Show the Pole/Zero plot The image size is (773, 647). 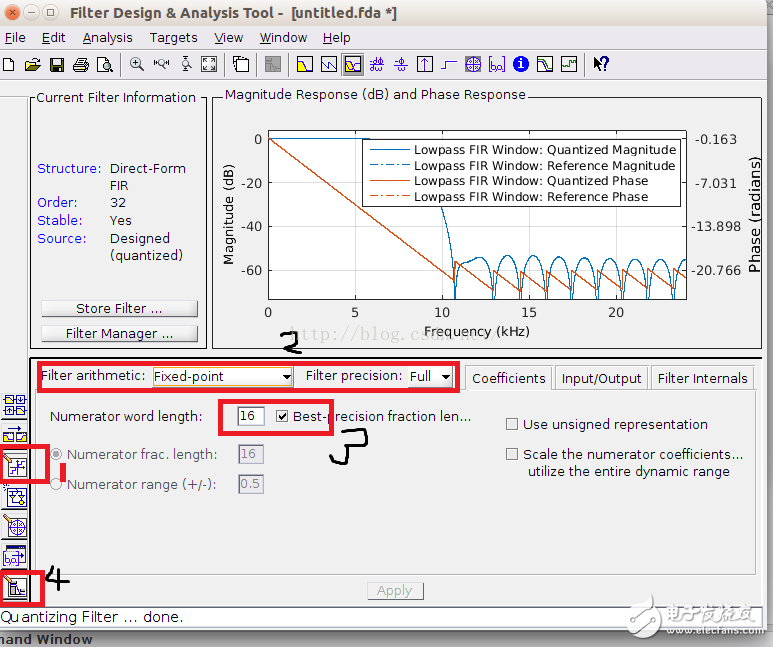(x=472, y=65)
